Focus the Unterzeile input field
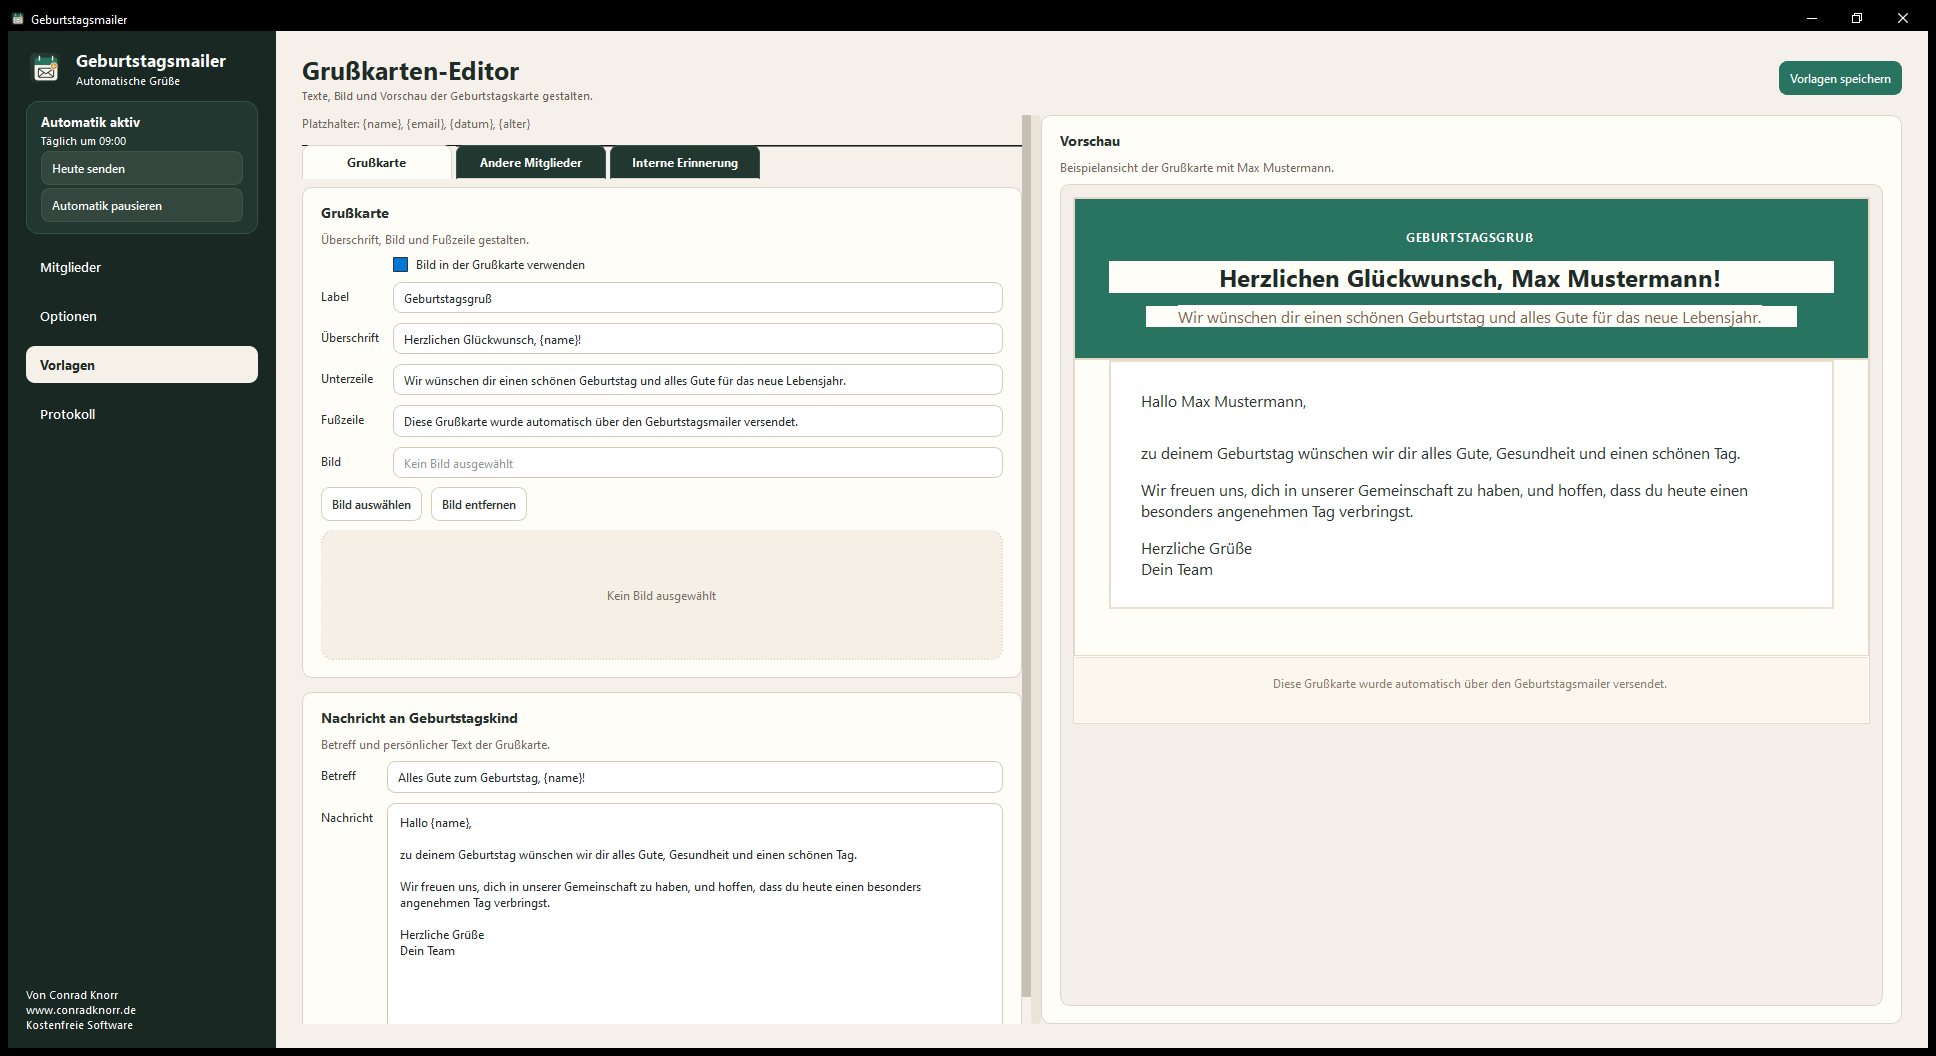 698,380
